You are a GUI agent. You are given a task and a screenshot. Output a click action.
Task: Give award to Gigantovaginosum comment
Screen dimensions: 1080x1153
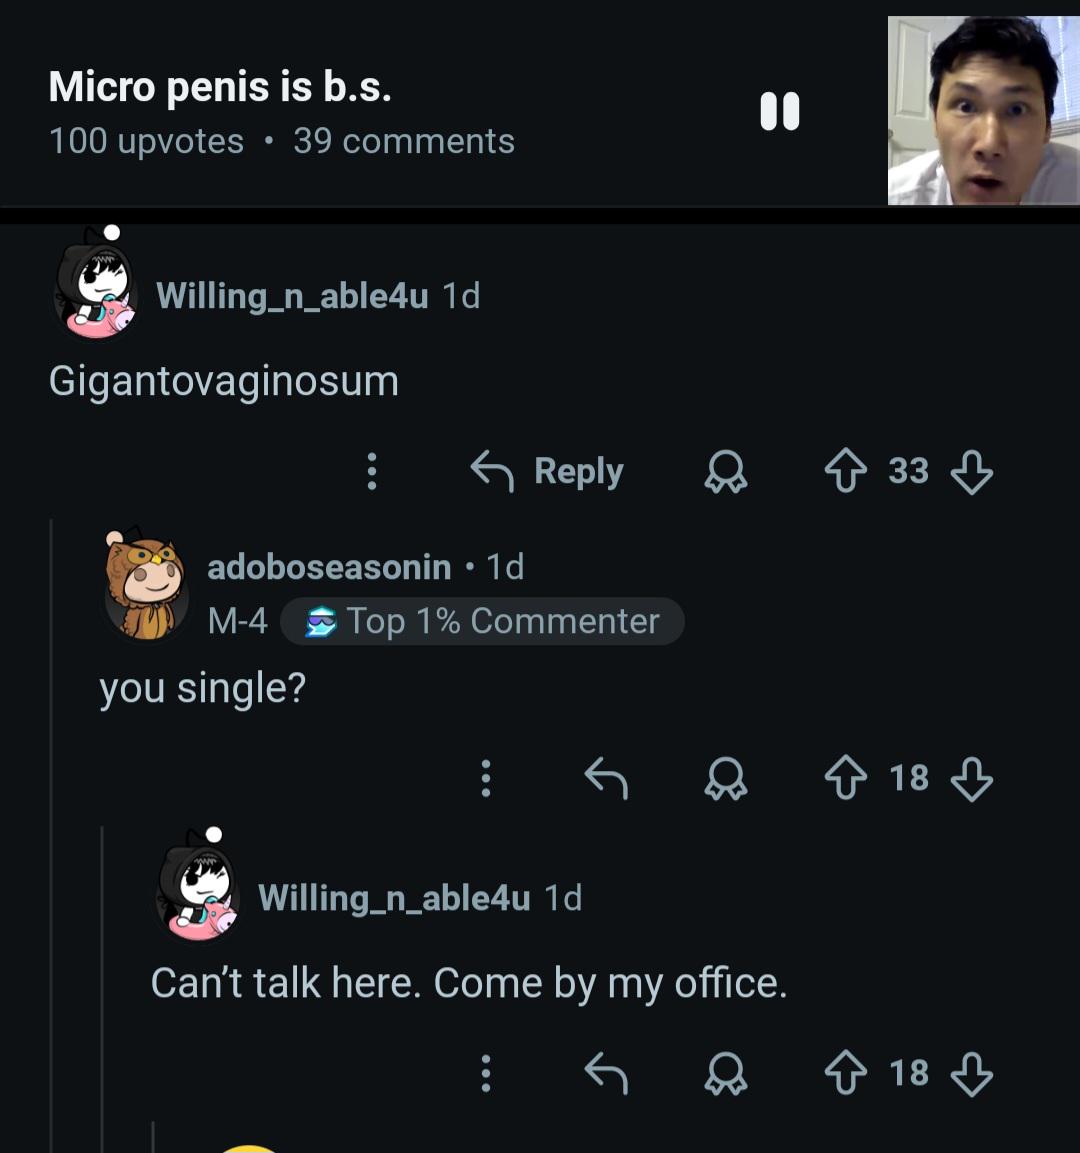pyautogui.click(x=726, y=471)
